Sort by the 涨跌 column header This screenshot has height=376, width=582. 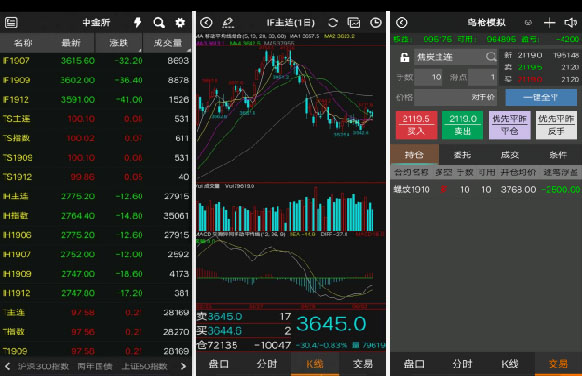tap(119, 43)
